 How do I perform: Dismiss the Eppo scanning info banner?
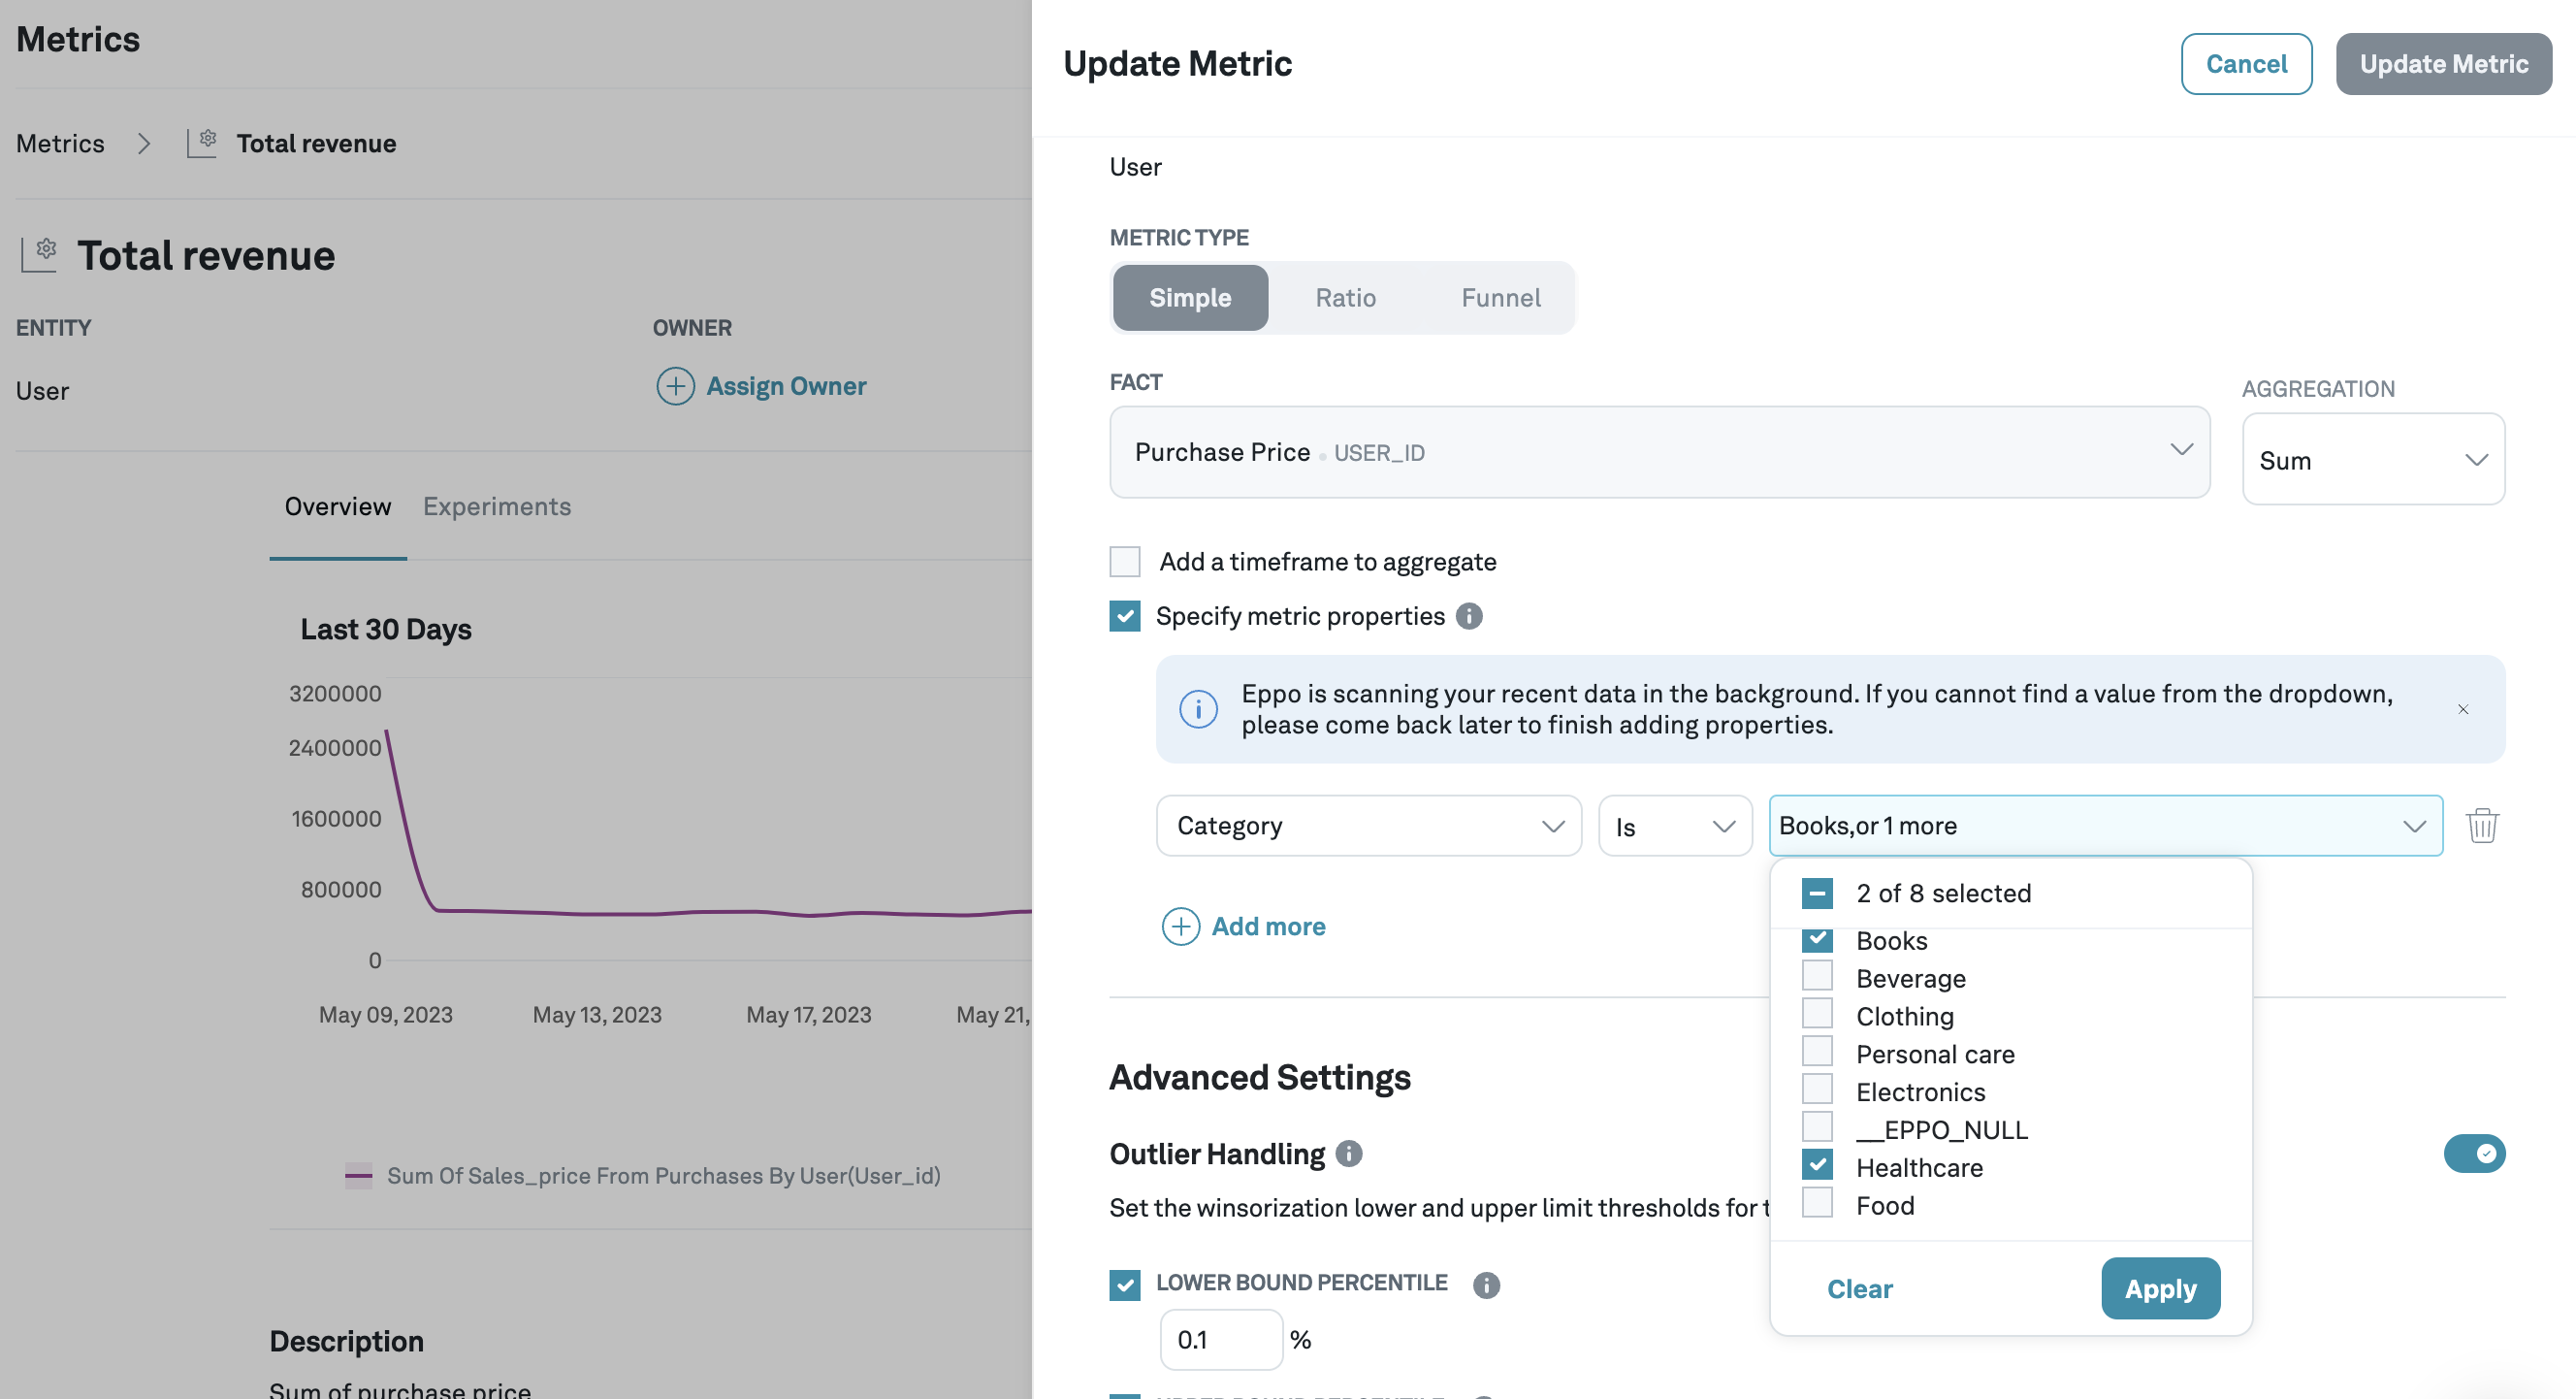[x=2462, y=709]
